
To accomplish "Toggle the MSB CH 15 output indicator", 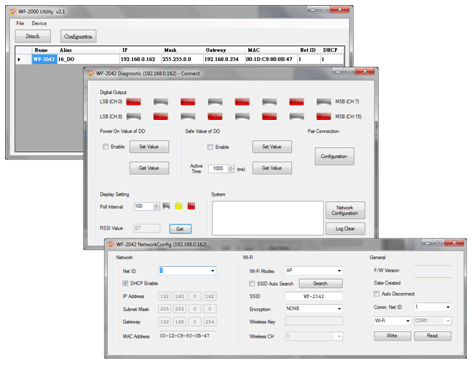I will click(323, 116).
